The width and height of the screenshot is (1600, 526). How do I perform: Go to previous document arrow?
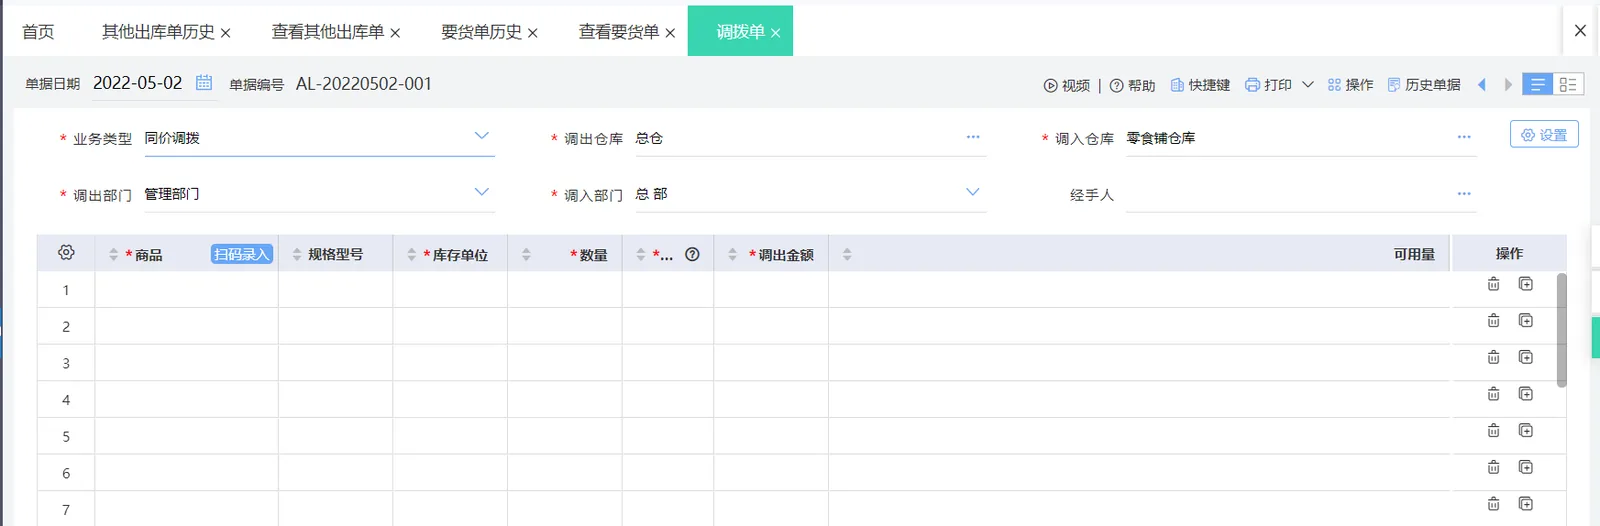[x=1482, y=85]
